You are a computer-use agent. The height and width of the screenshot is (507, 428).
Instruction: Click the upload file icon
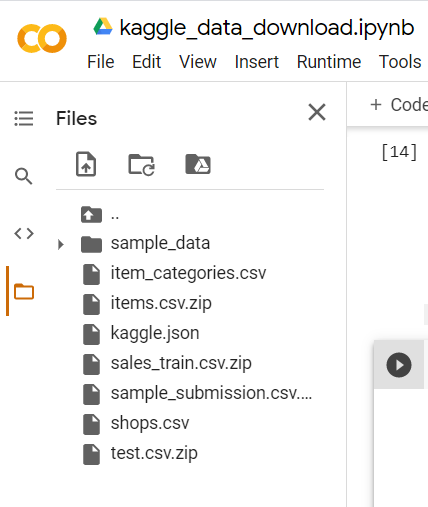click(86, 164)
